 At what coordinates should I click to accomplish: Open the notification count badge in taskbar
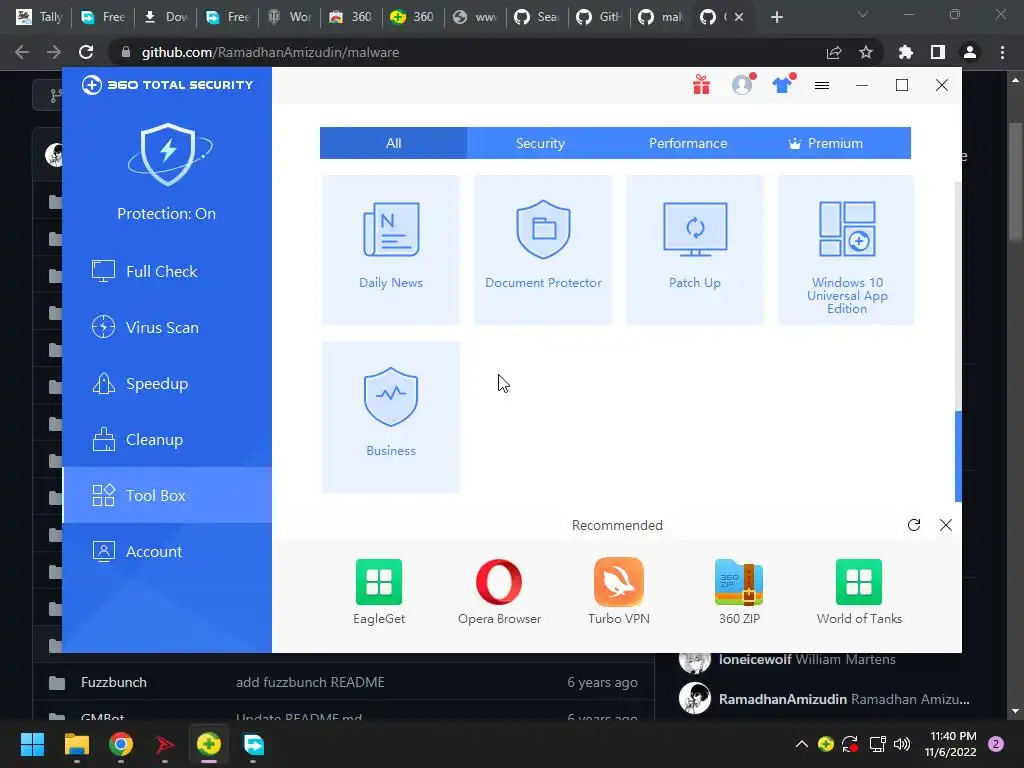pos(996,744)
